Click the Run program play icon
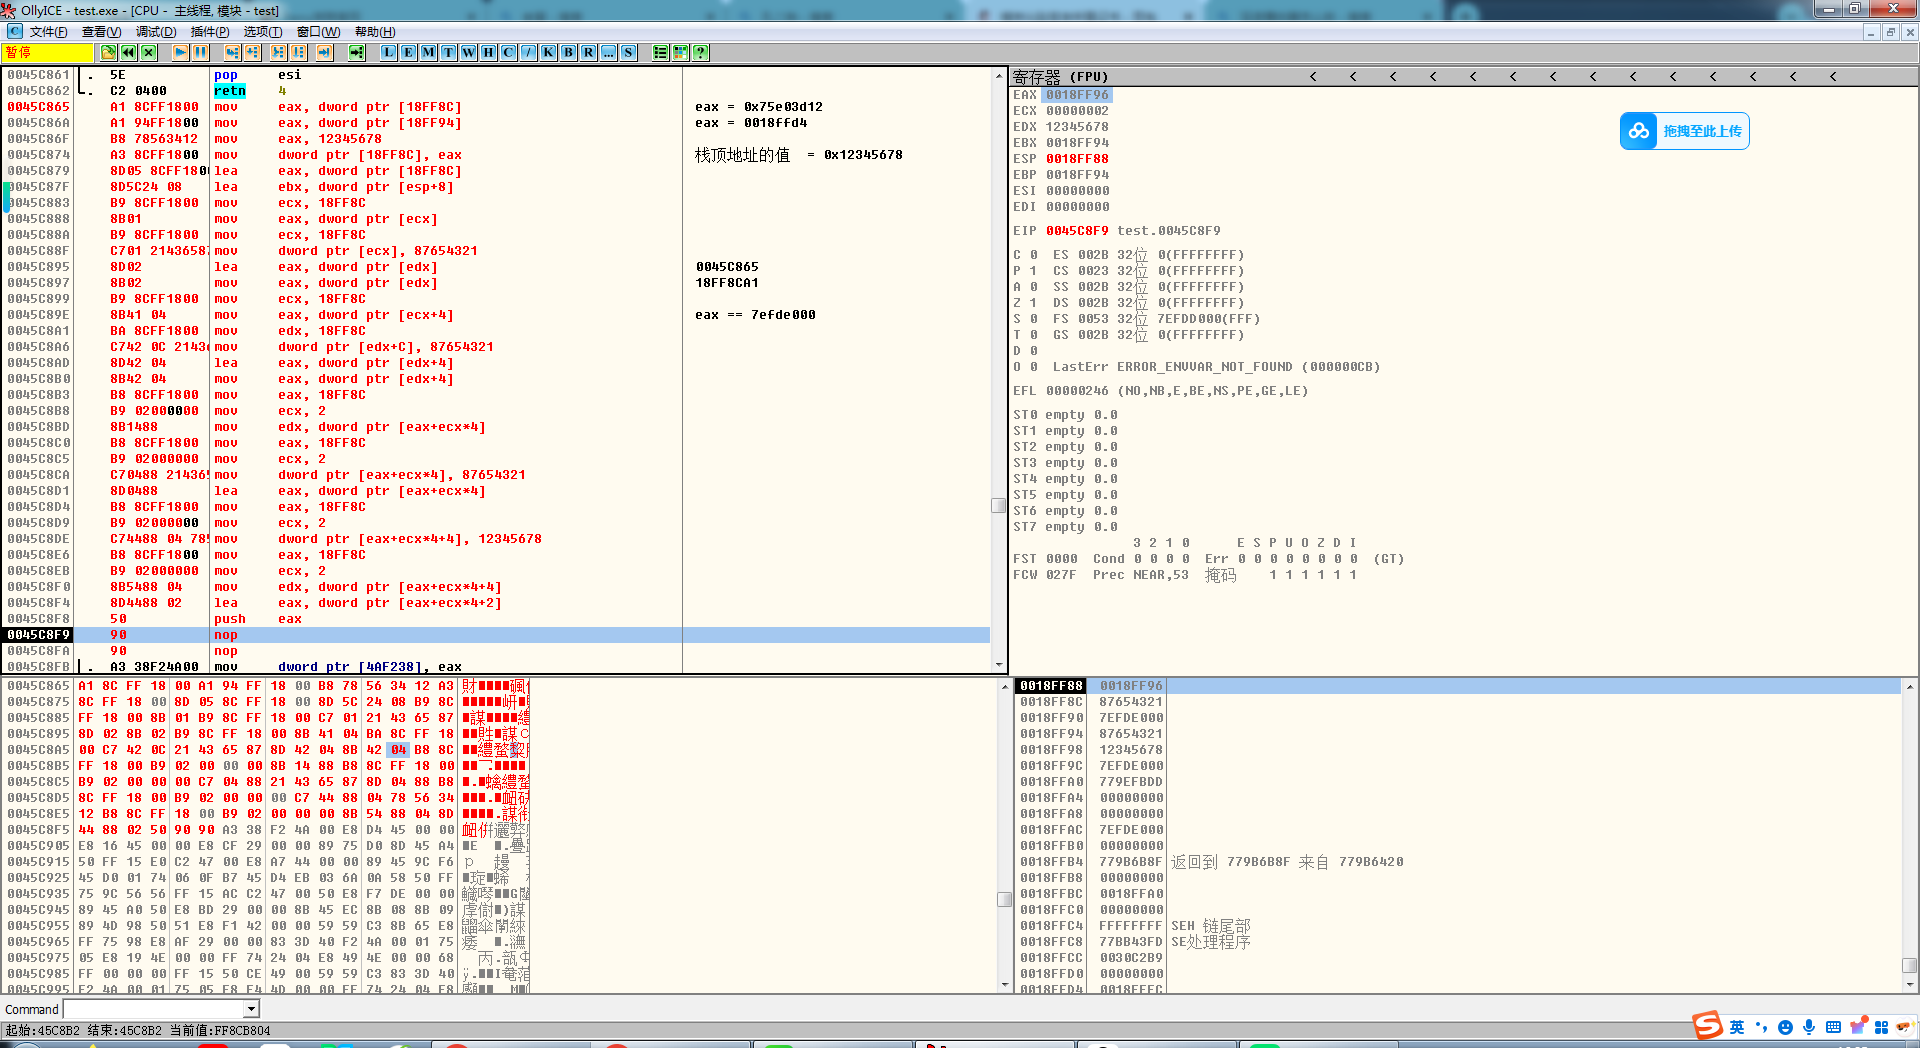 (180, 53)
